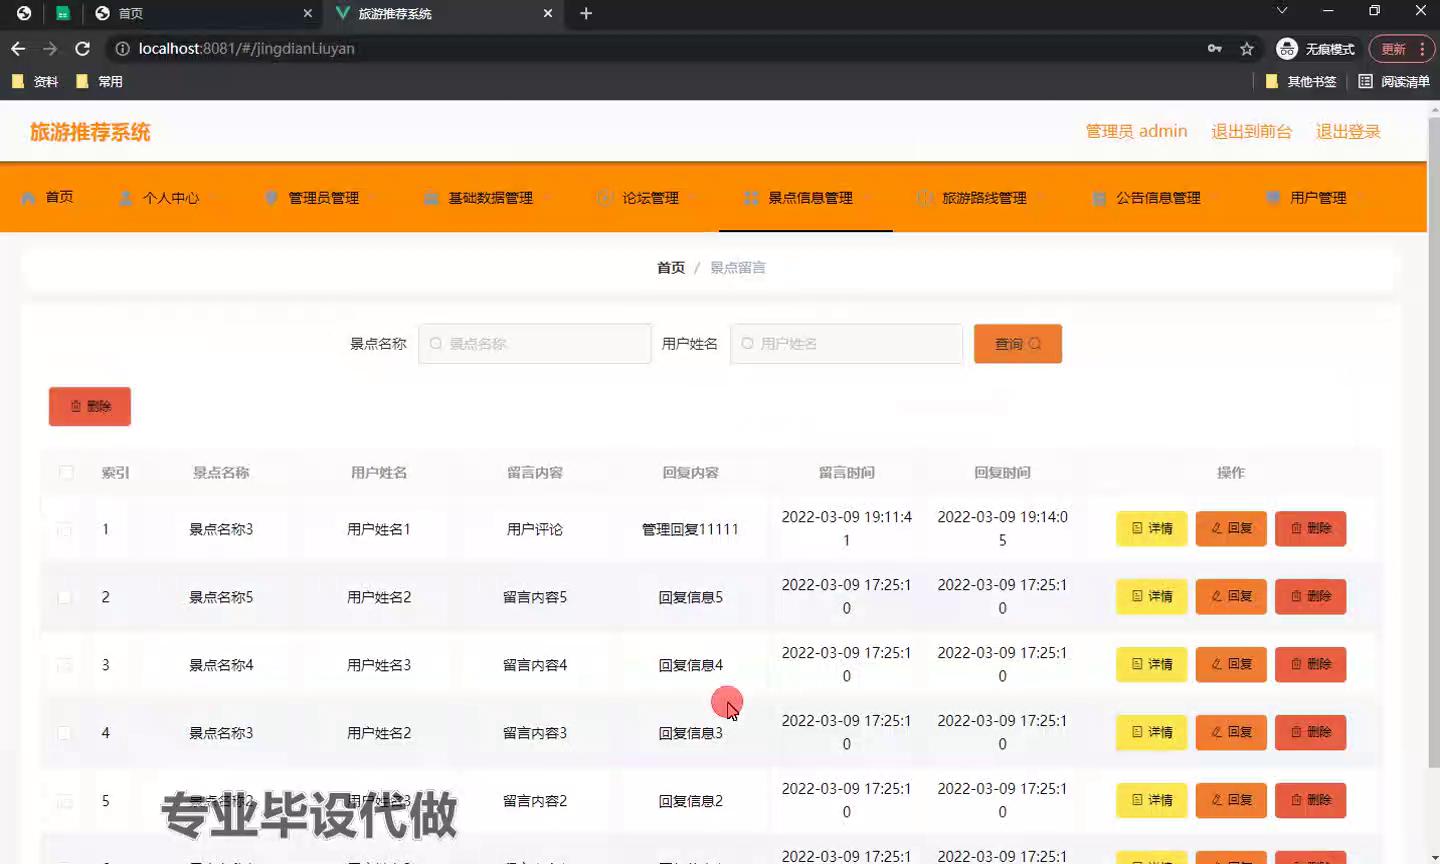Viewport: 1440px width, 864px height.
Task: Click the home icon in orange navbar
Action: pos(28,198)
